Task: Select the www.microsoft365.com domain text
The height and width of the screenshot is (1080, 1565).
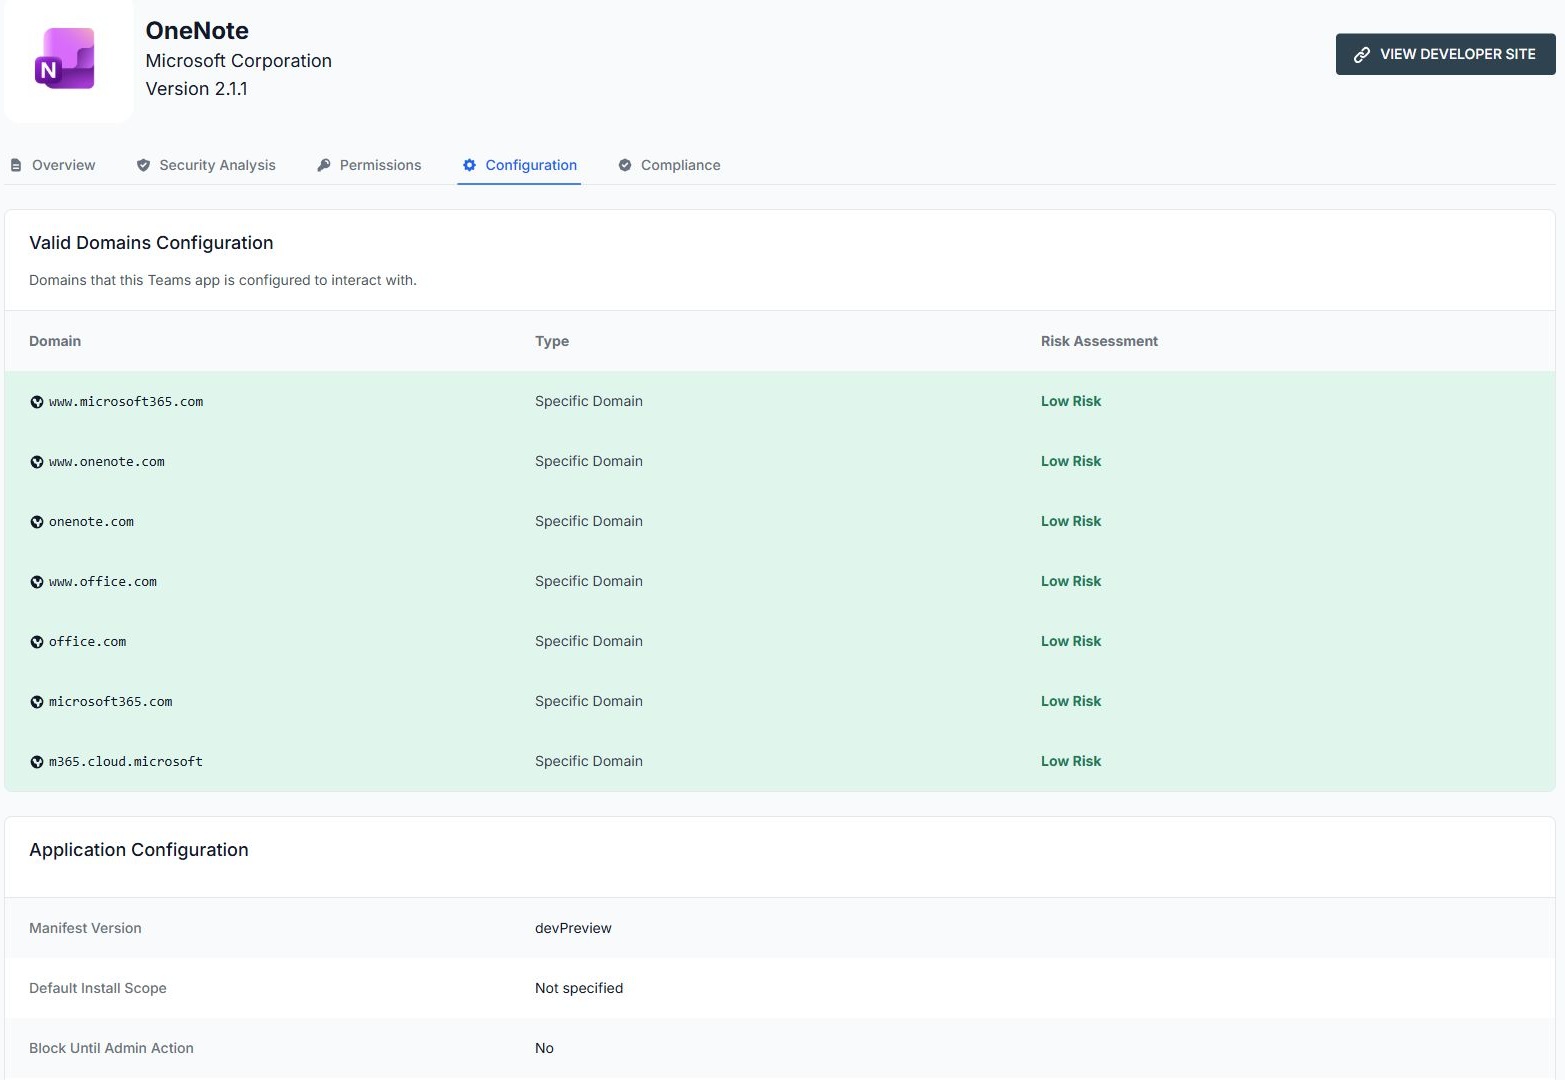Action: pos(126,402)
